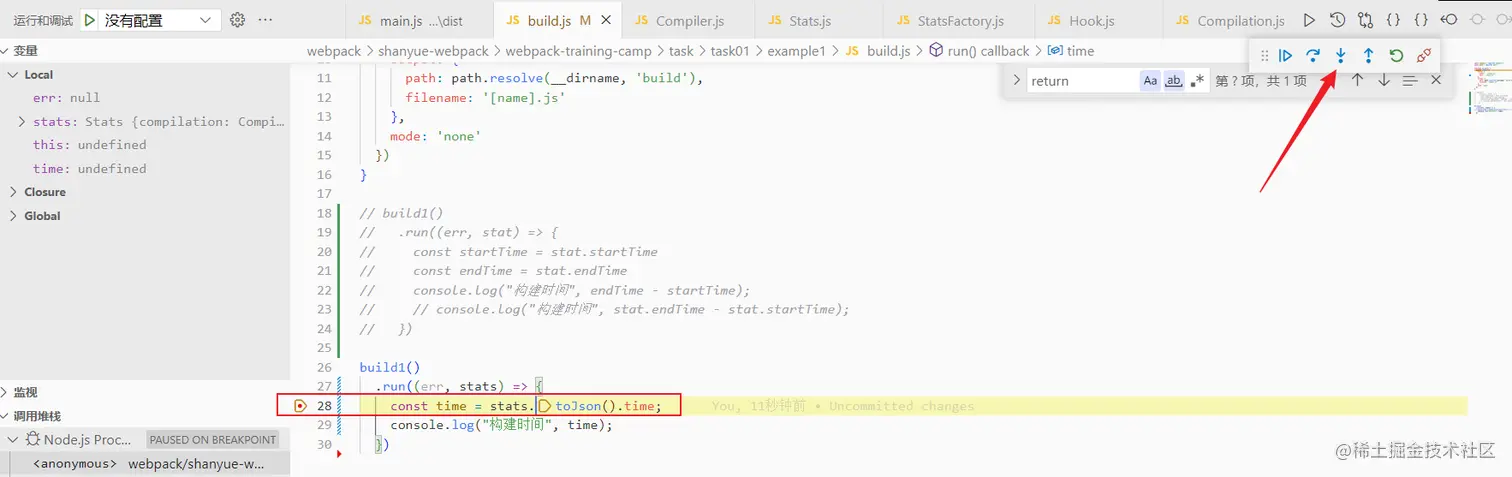This screenshot has height=477, width=1512.
Task: Click line number 26 in the gutter
Action: (323, 367)
